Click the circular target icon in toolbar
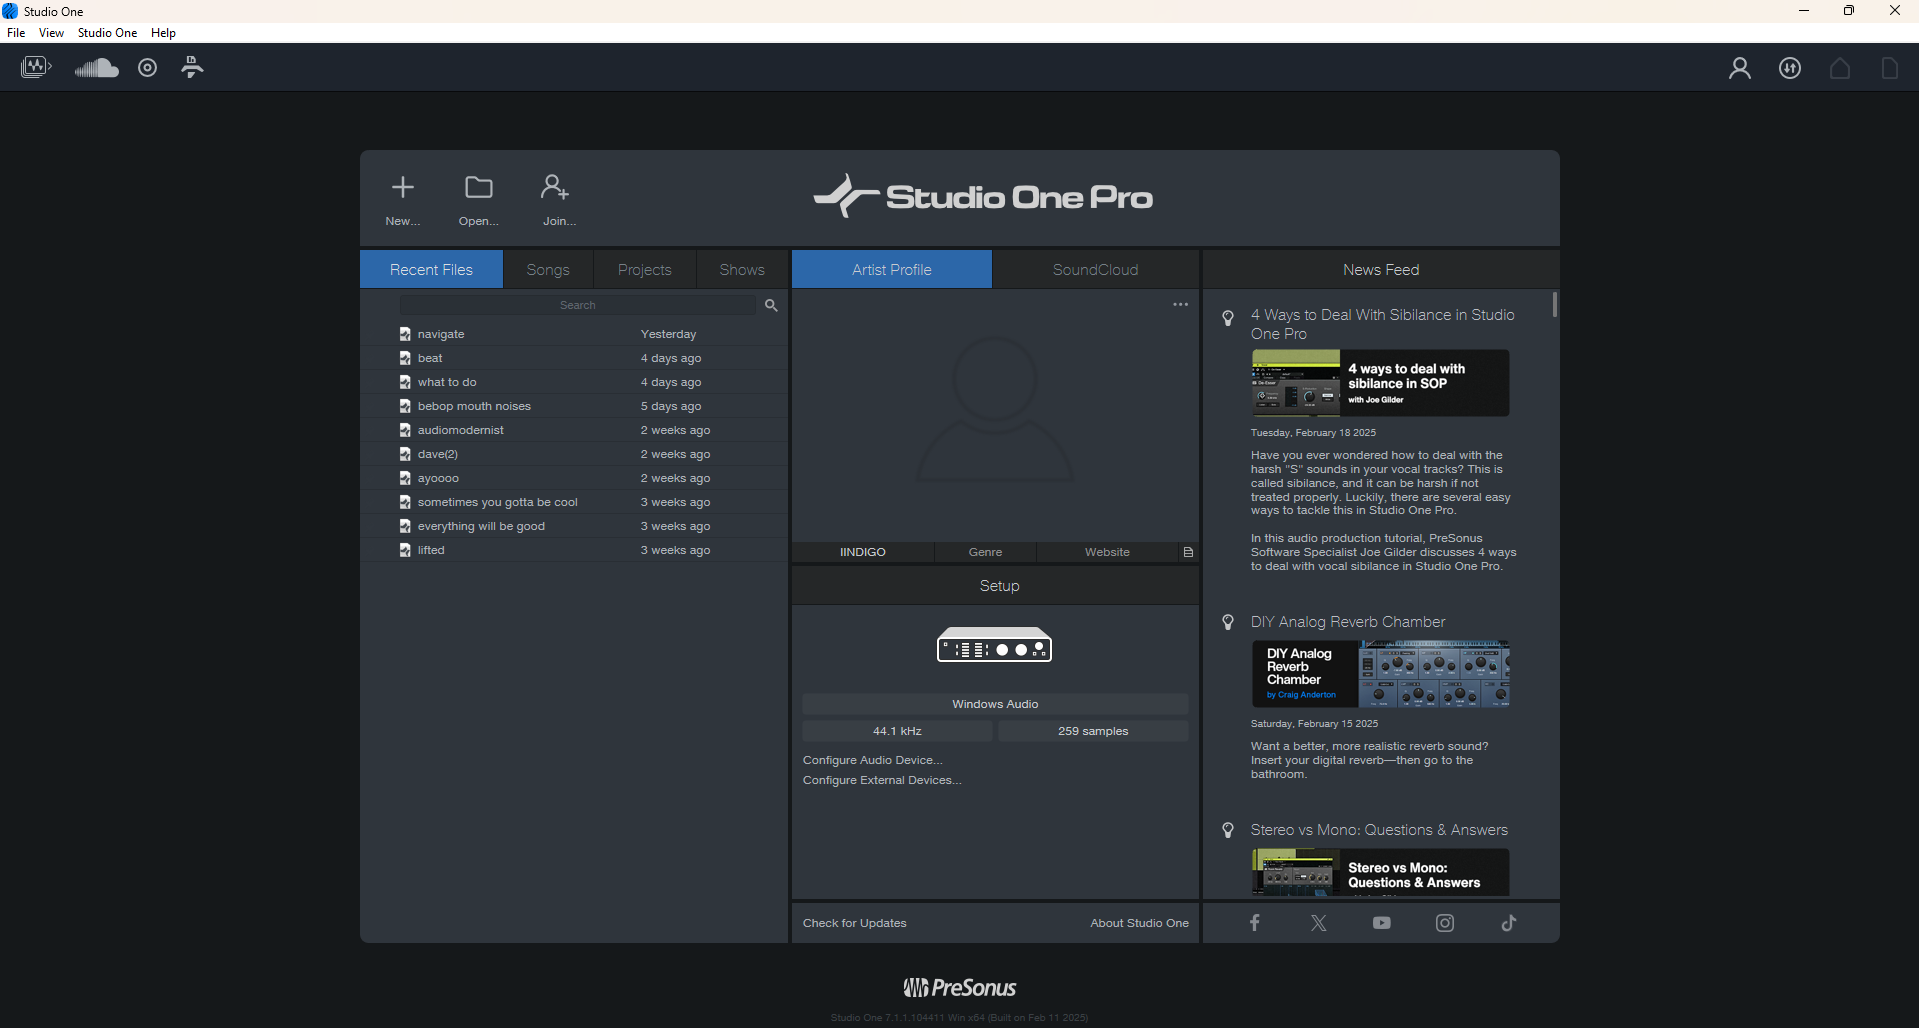 pyautogui.click(x=148, y=68)
